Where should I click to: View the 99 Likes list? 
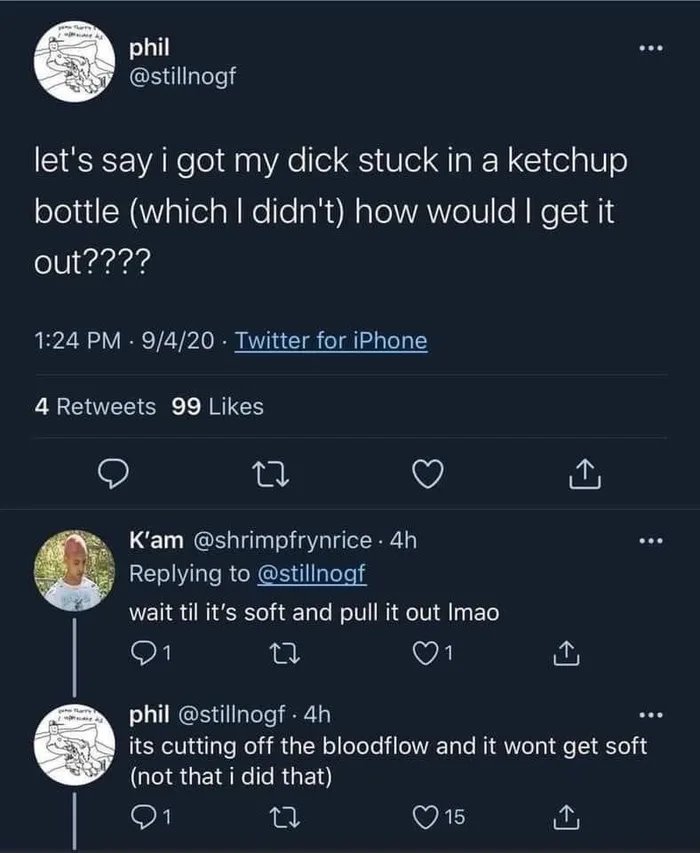[x=218, y=406]
